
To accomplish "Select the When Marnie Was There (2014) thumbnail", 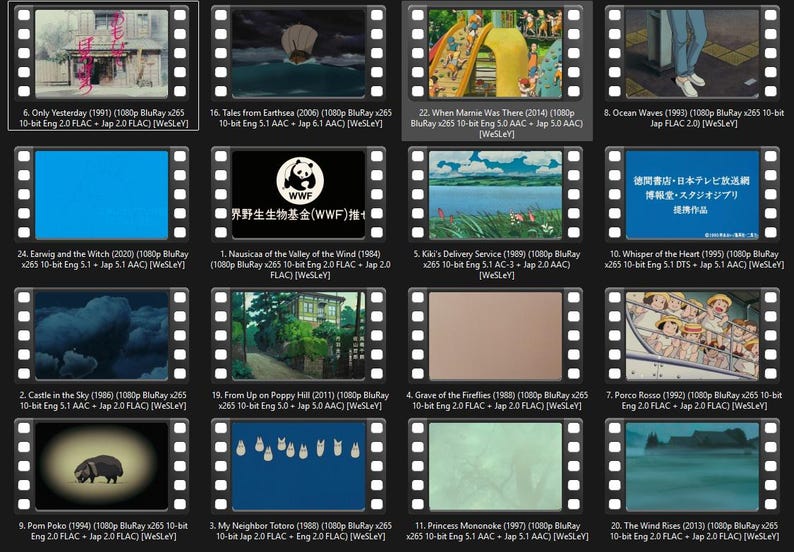I will pos(495,53).
